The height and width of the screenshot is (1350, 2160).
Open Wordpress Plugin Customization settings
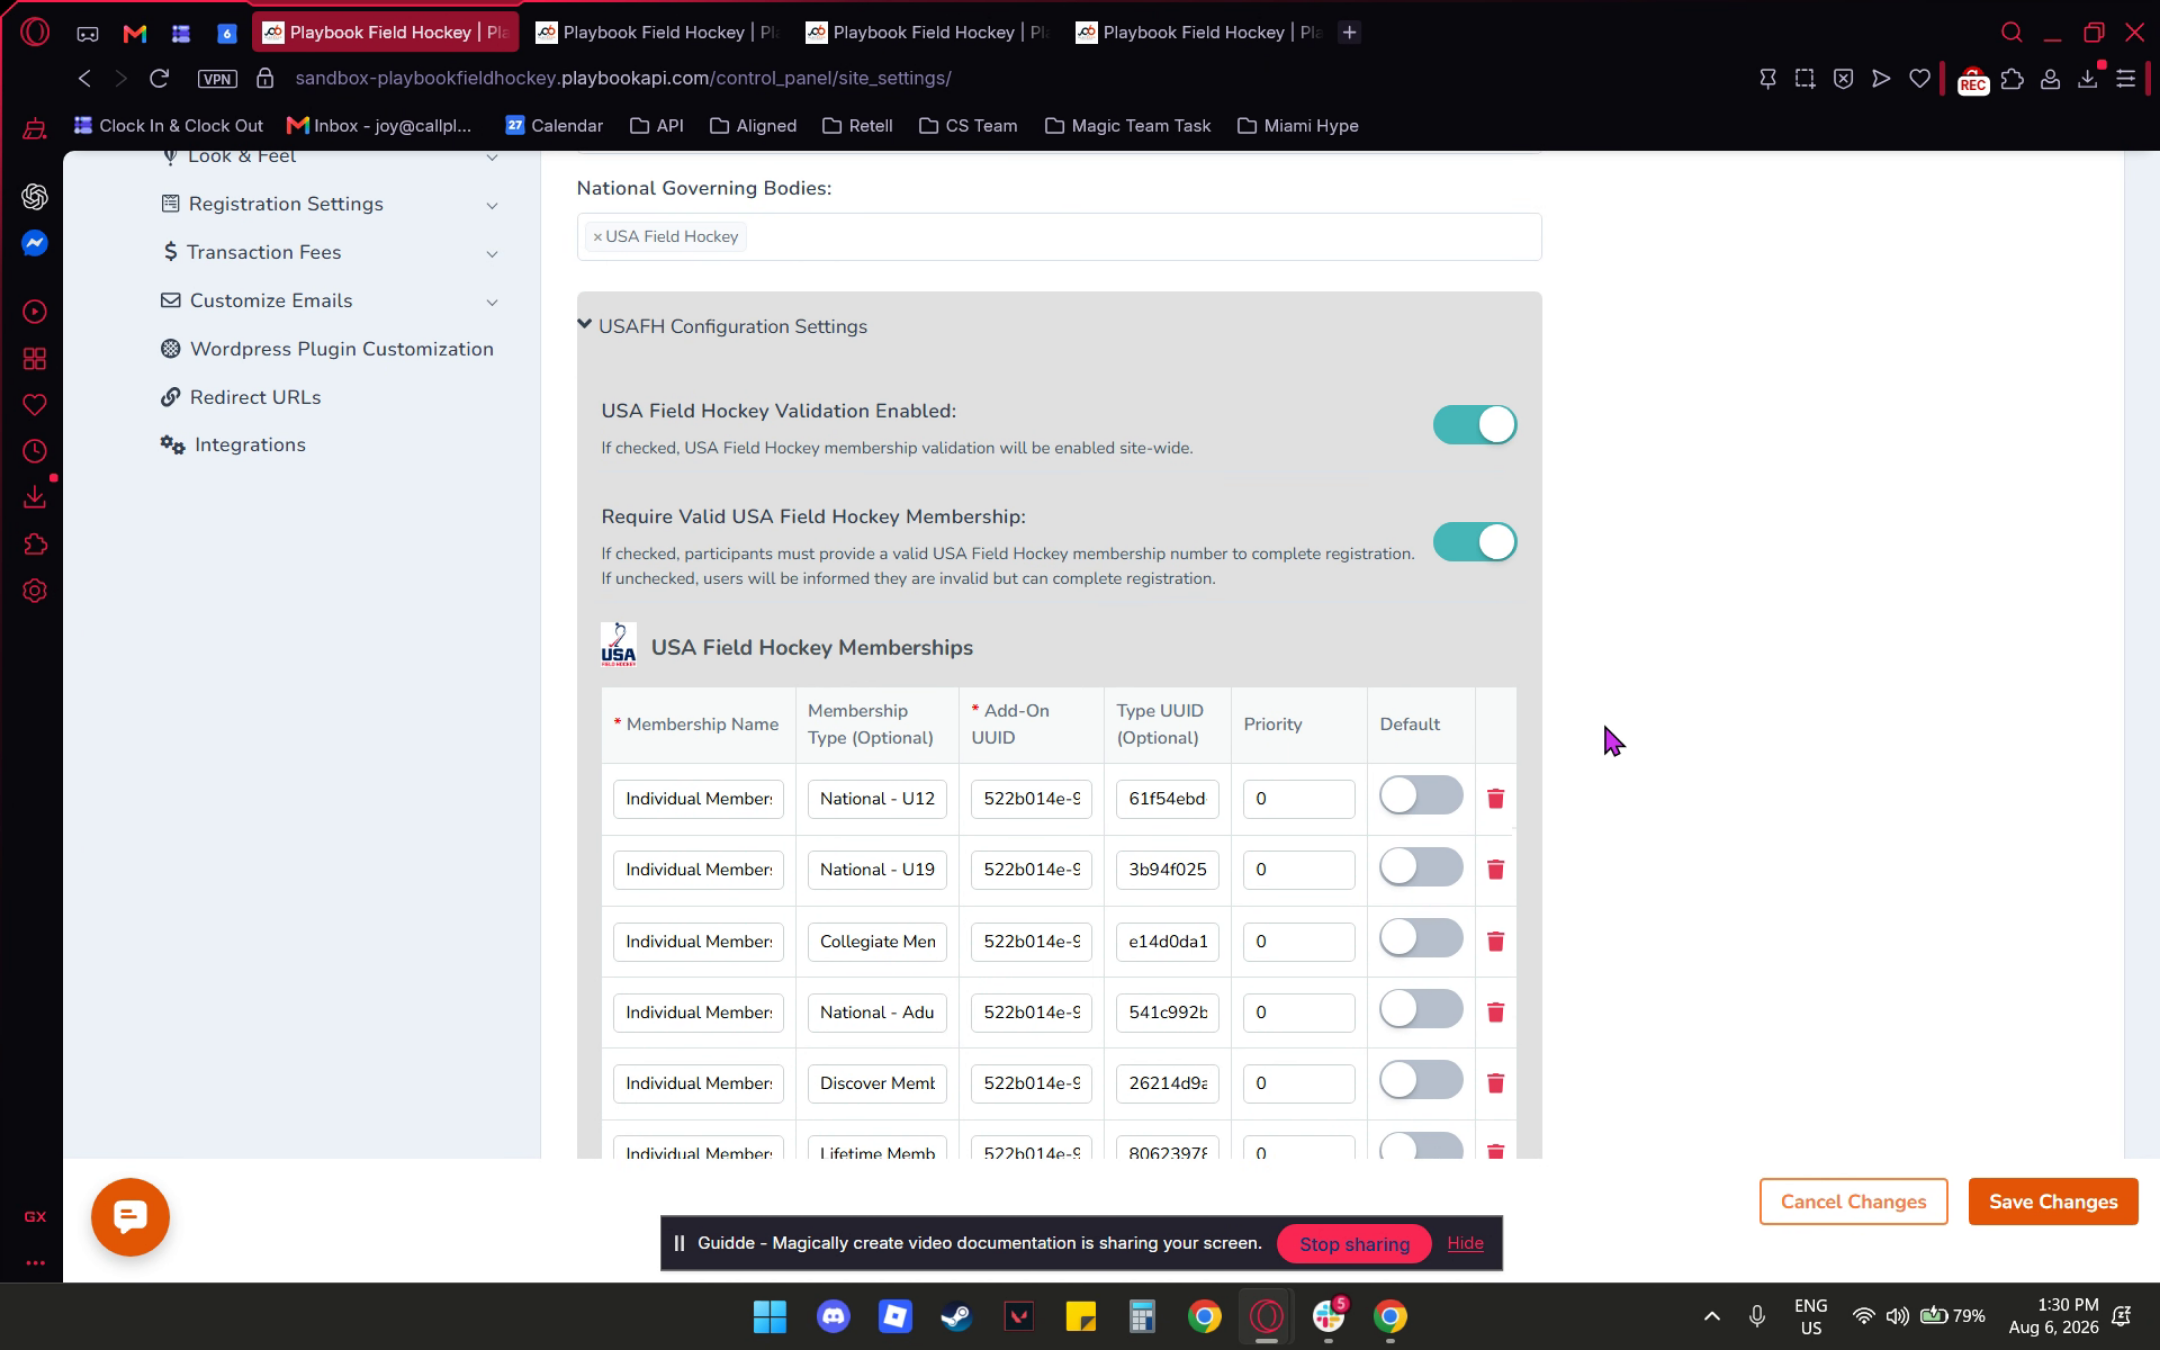pyautogui.click(x=327, y=349)
